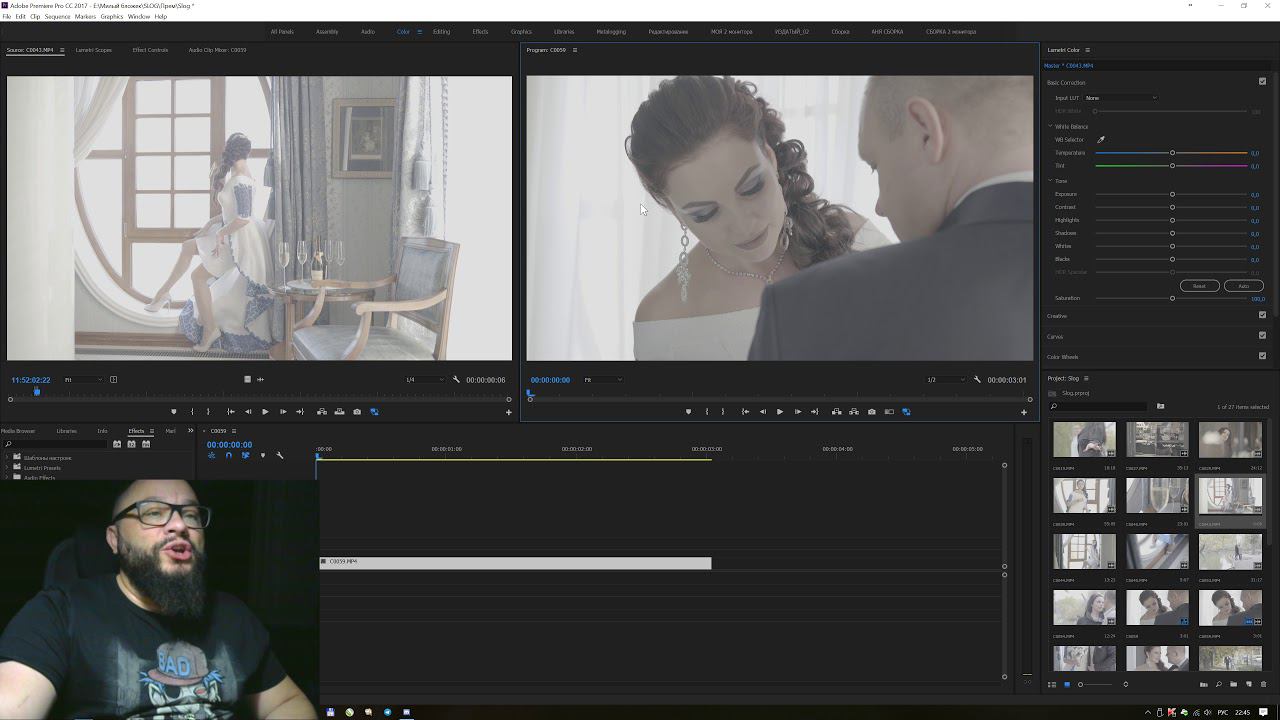Play the Source monitor clip
This screenshot has height=720, width=1280.
tap(265, 411)
